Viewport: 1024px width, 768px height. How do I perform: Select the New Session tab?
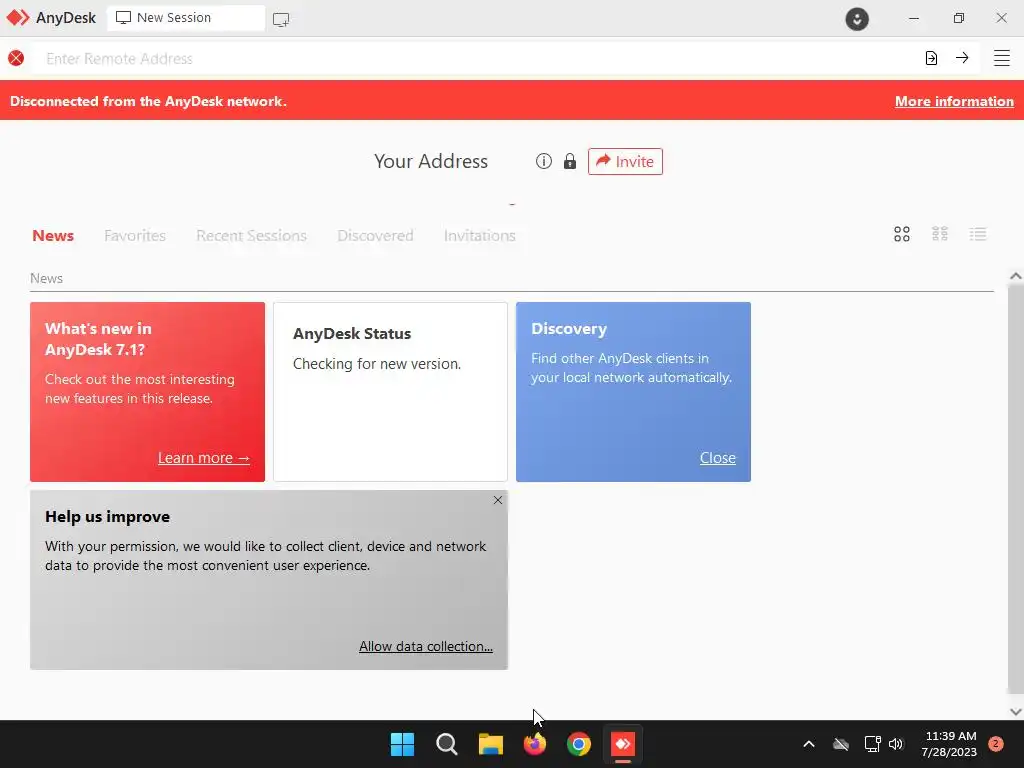coord(186,18)
